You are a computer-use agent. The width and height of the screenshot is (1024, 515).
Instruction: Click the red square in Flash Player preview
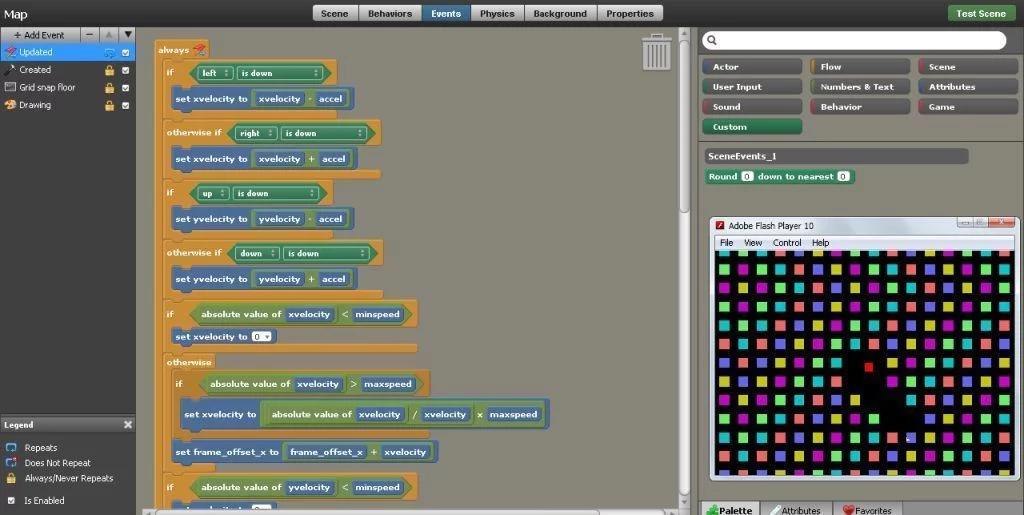click(x=868, y=367)
